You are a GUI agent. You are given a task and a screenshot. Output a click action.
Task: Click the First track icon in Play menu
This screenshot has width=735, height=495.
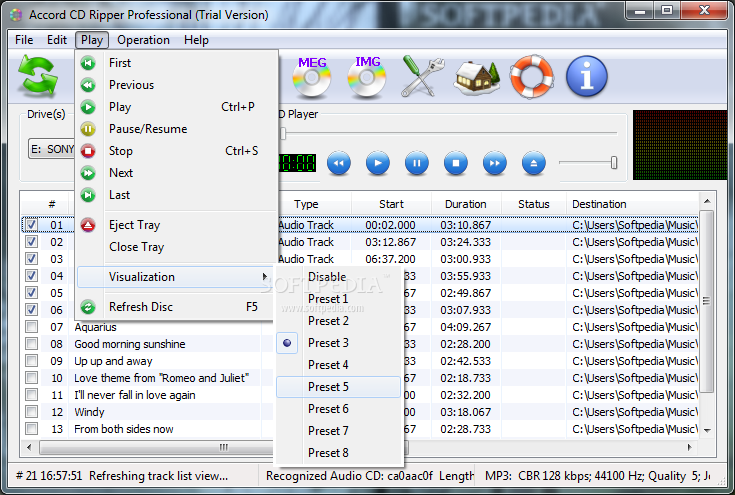click(x=88, y=63)
